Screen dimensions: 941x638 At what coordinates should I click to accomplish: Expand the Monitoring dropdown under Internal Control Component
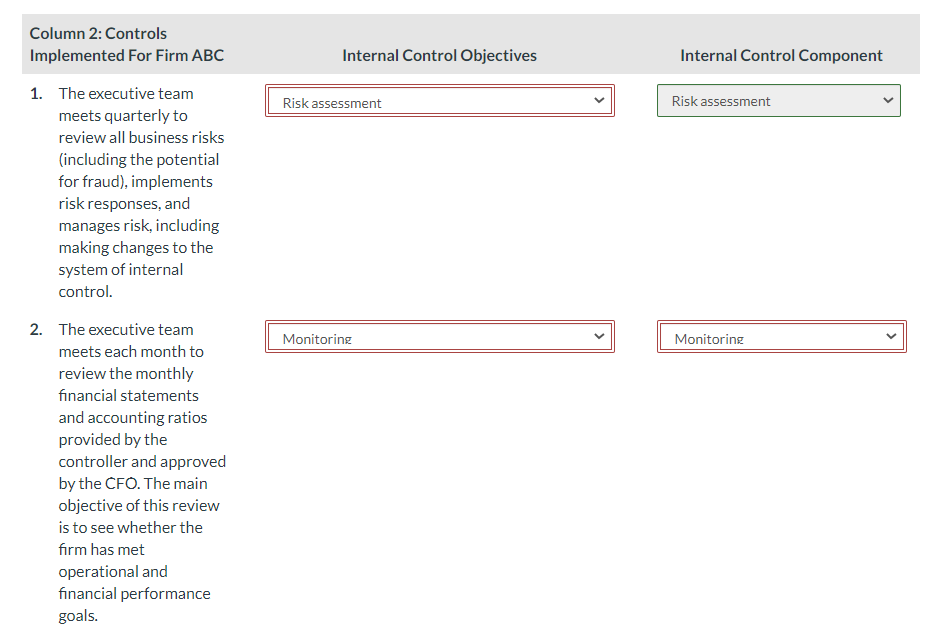pyautogui.click(x=781, y=336)
